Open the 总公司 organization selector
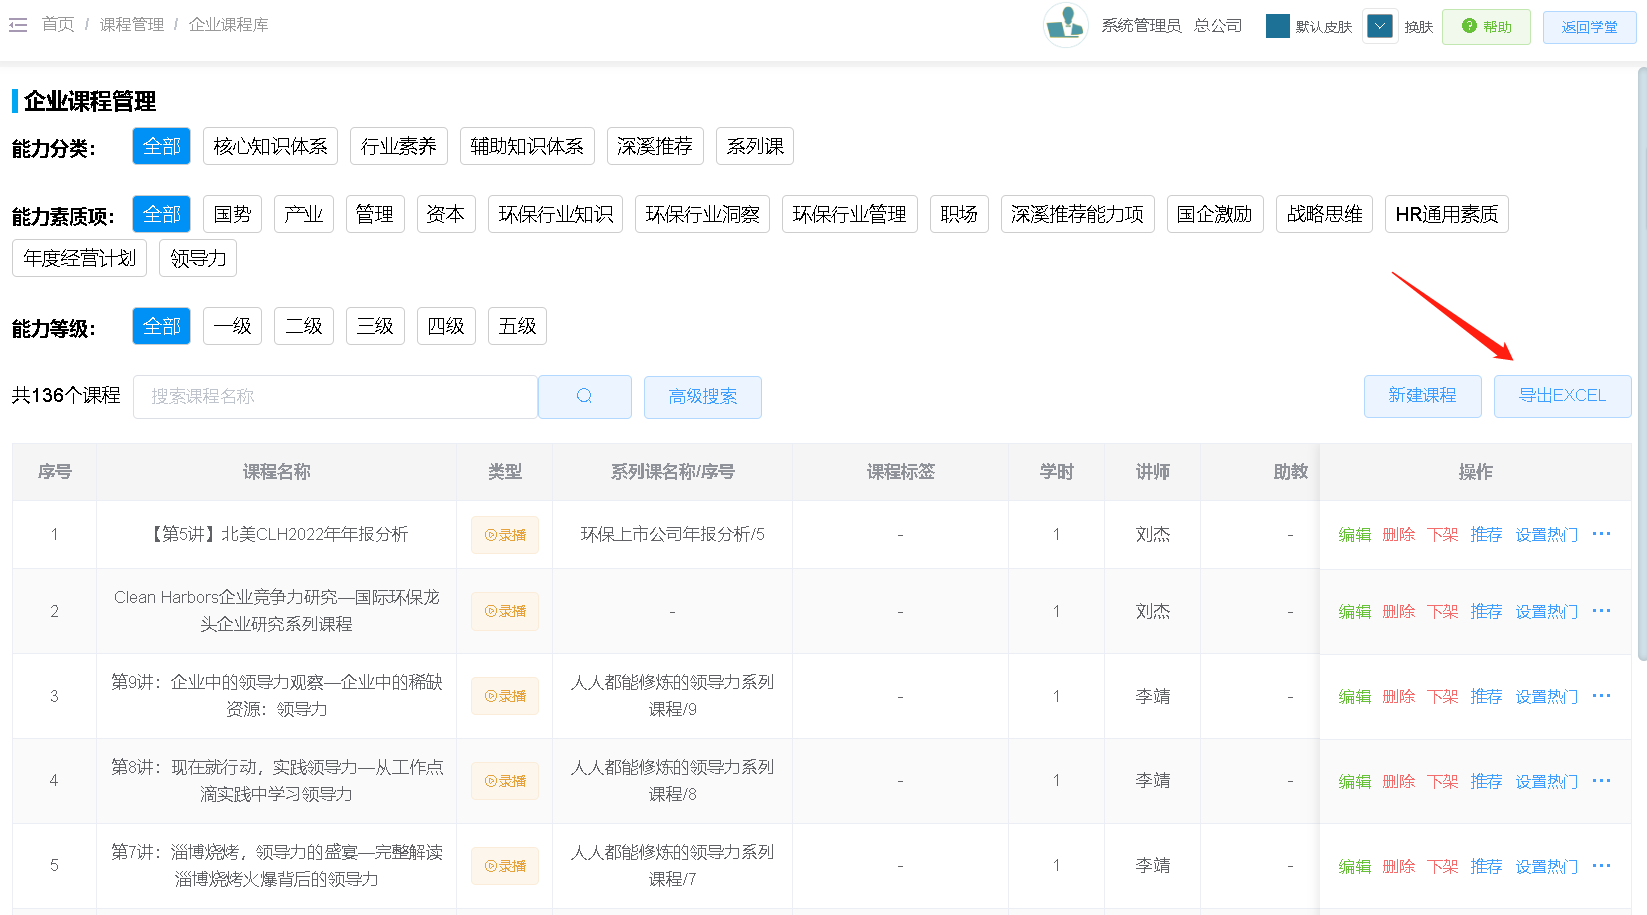 (x=1217, y=26)
